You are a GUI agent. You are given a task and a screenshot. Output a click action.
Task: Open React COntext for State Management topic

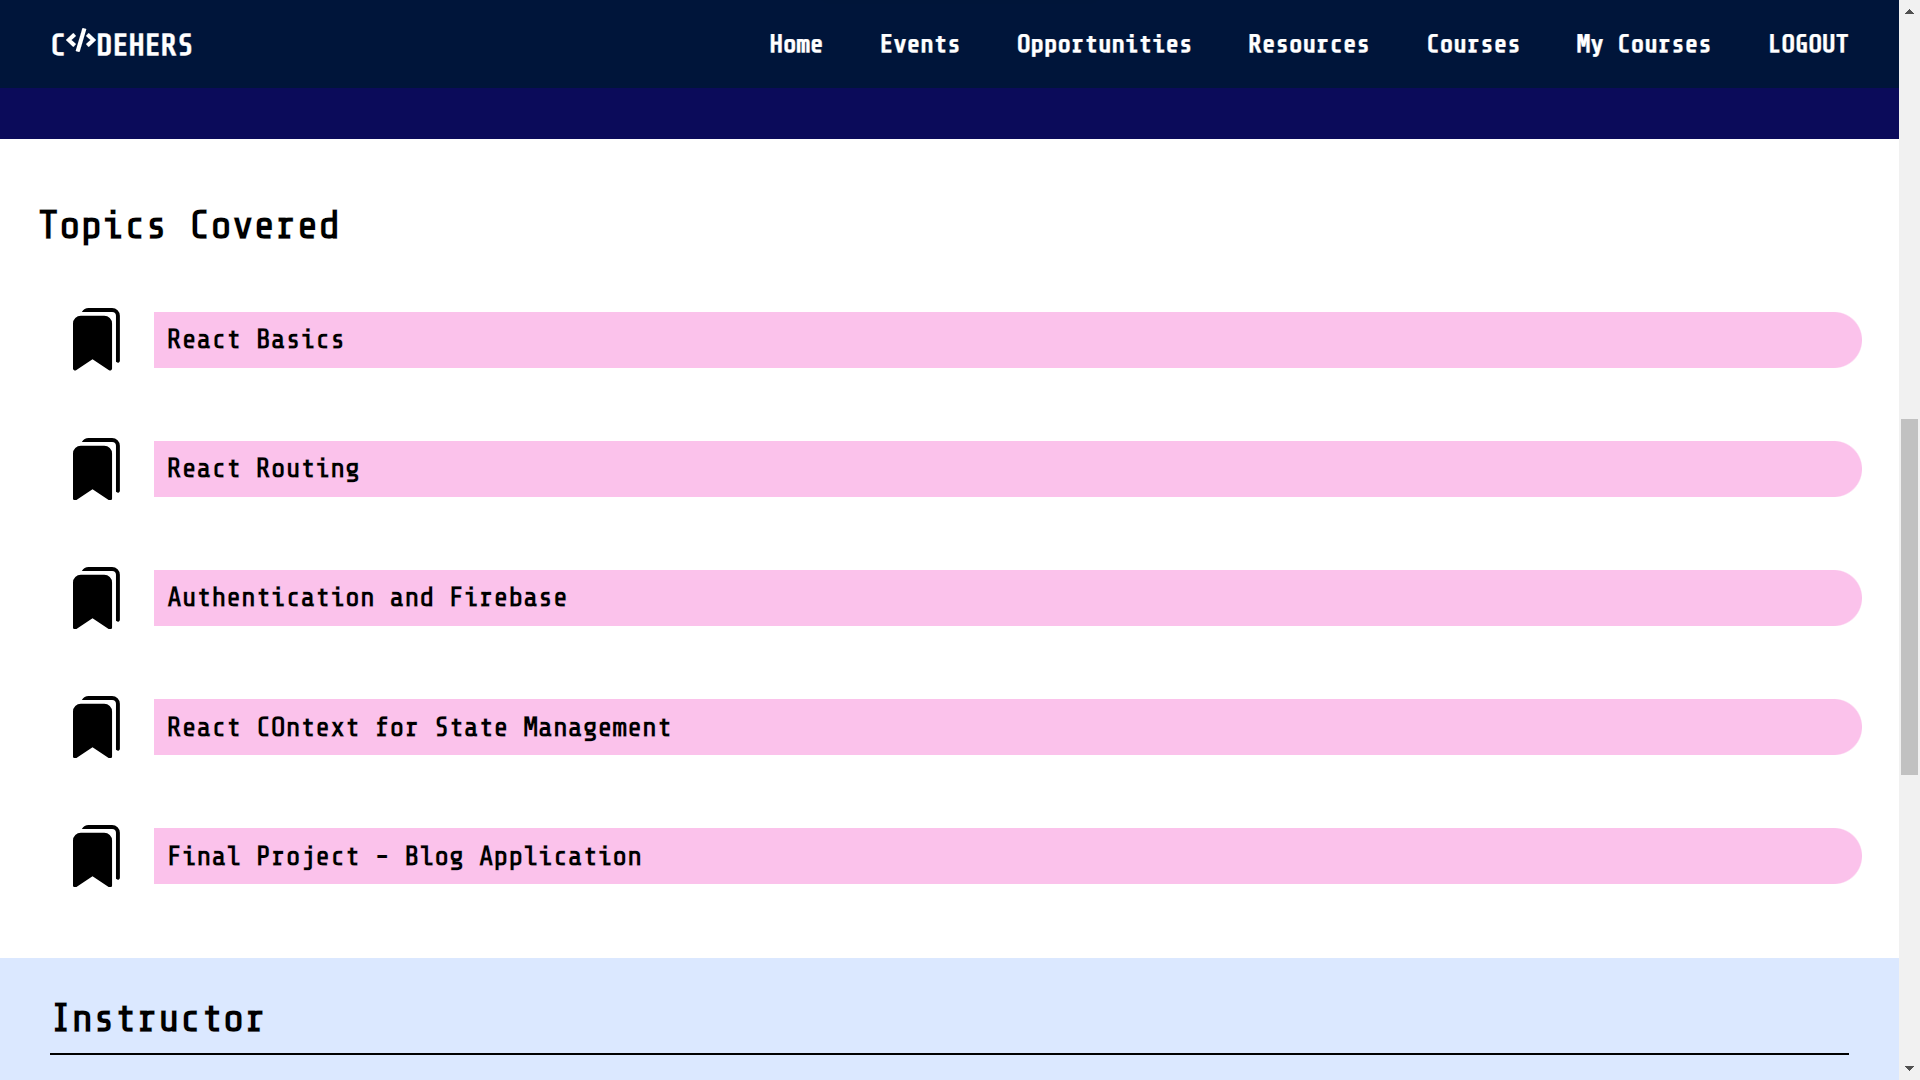point(1006,727)
